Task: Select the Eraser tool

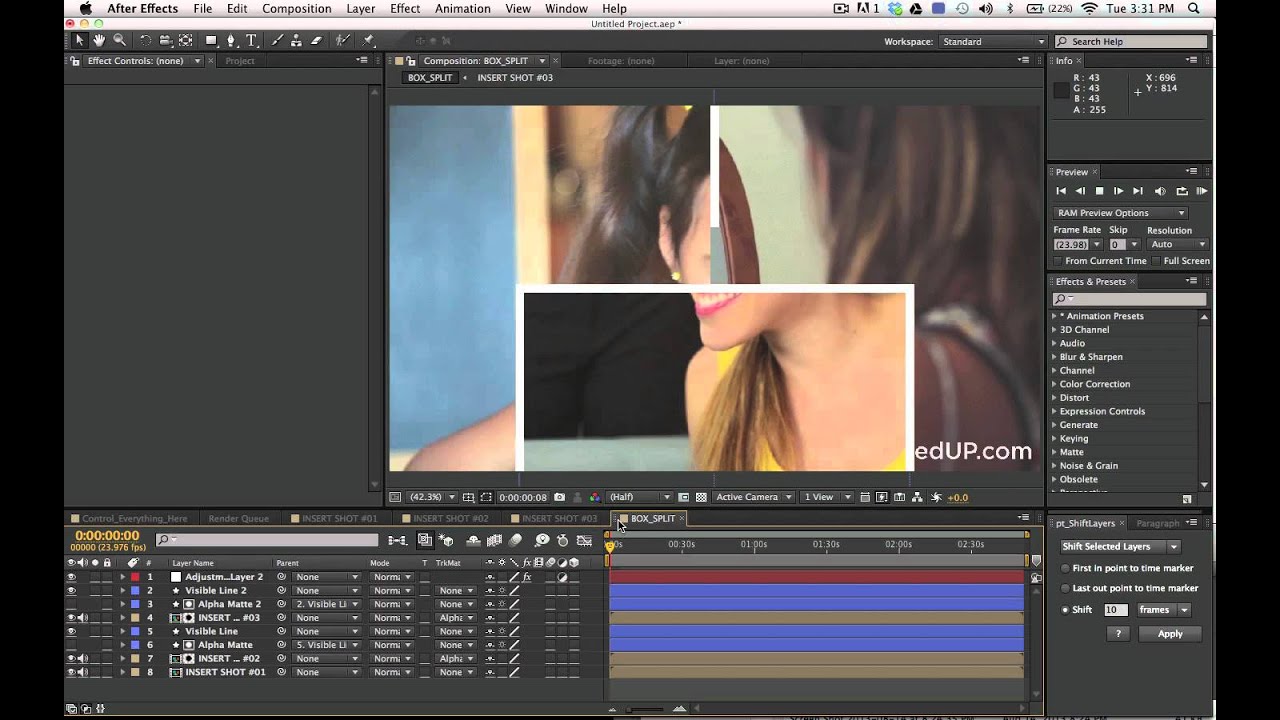Action: coord(317,41)
